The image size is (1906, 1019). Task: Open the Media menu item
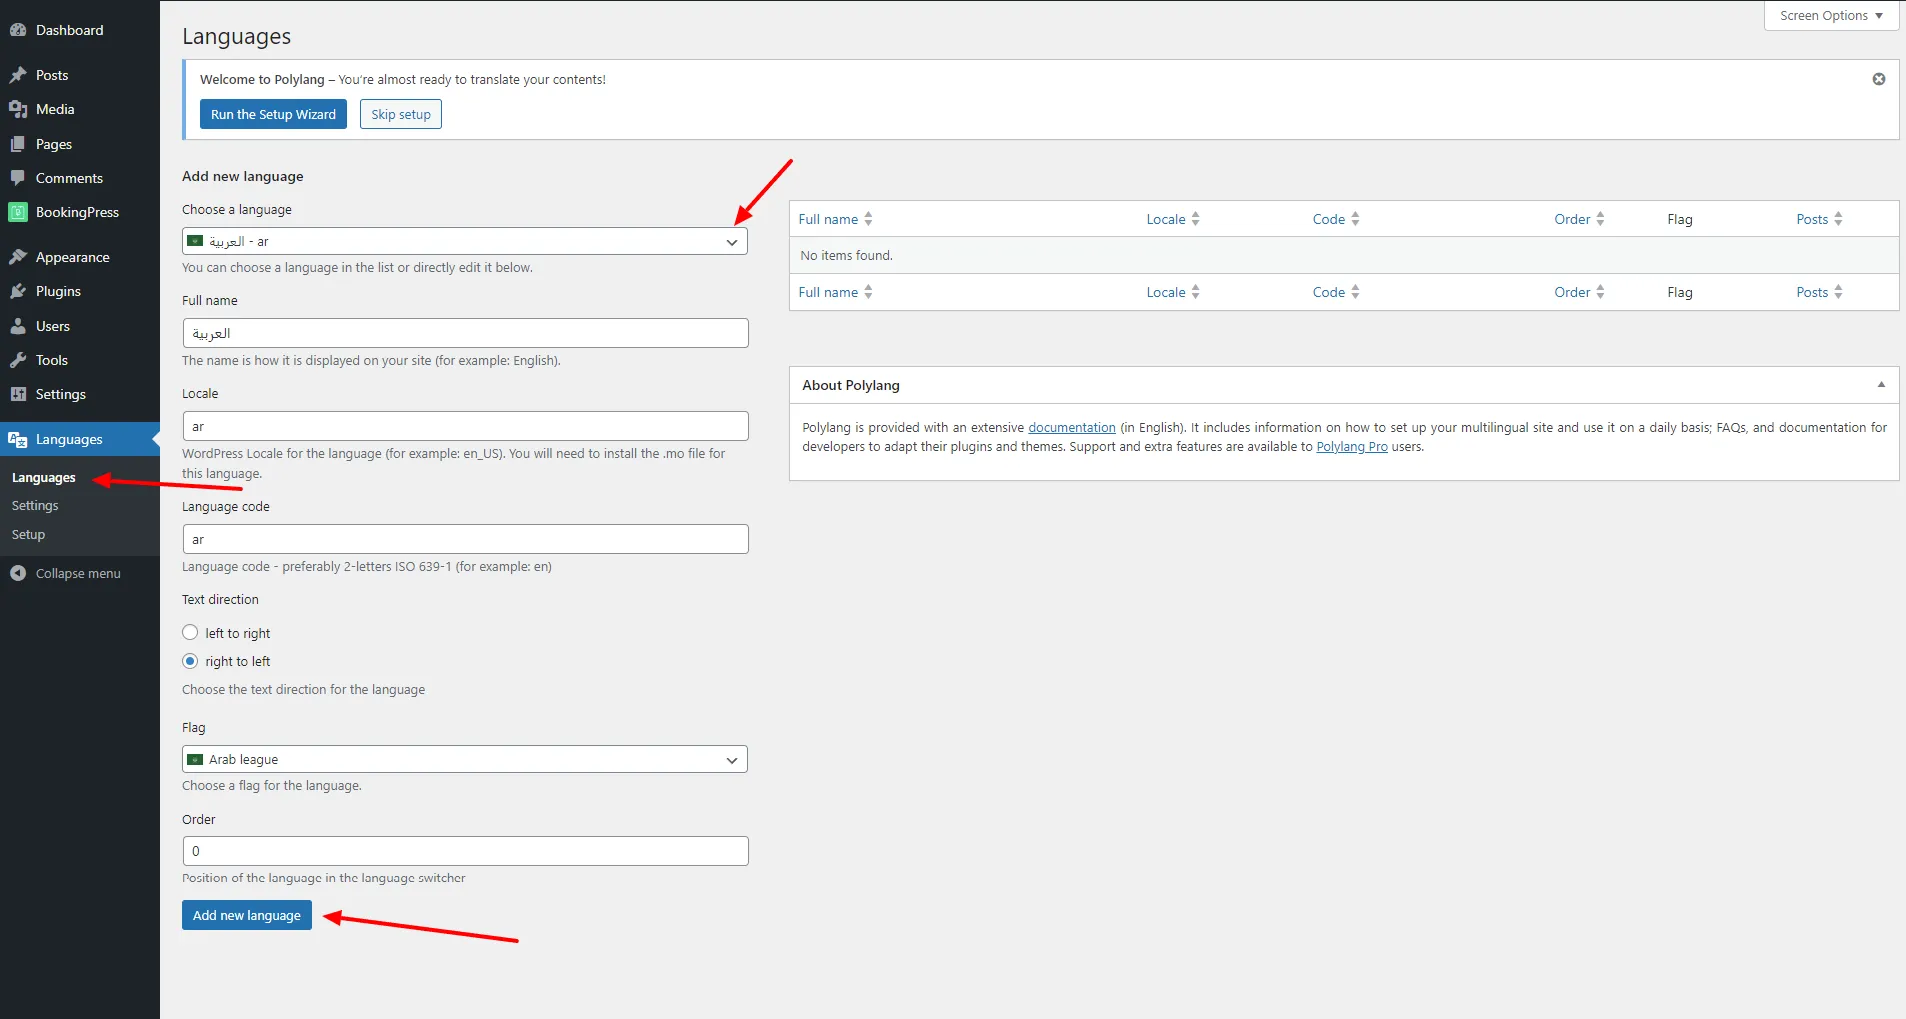click(55, 109)
